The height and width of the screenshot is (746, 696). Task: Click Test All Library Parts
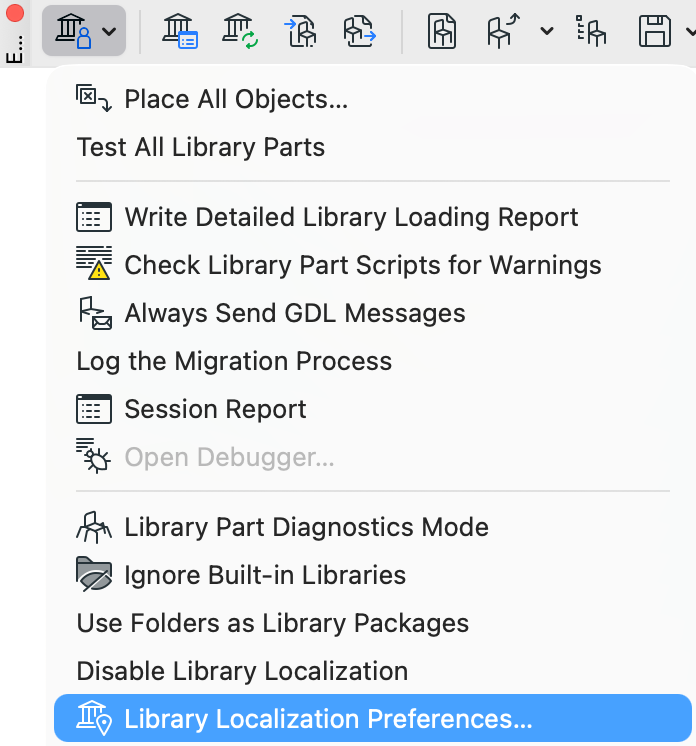(x=201, y=147)
